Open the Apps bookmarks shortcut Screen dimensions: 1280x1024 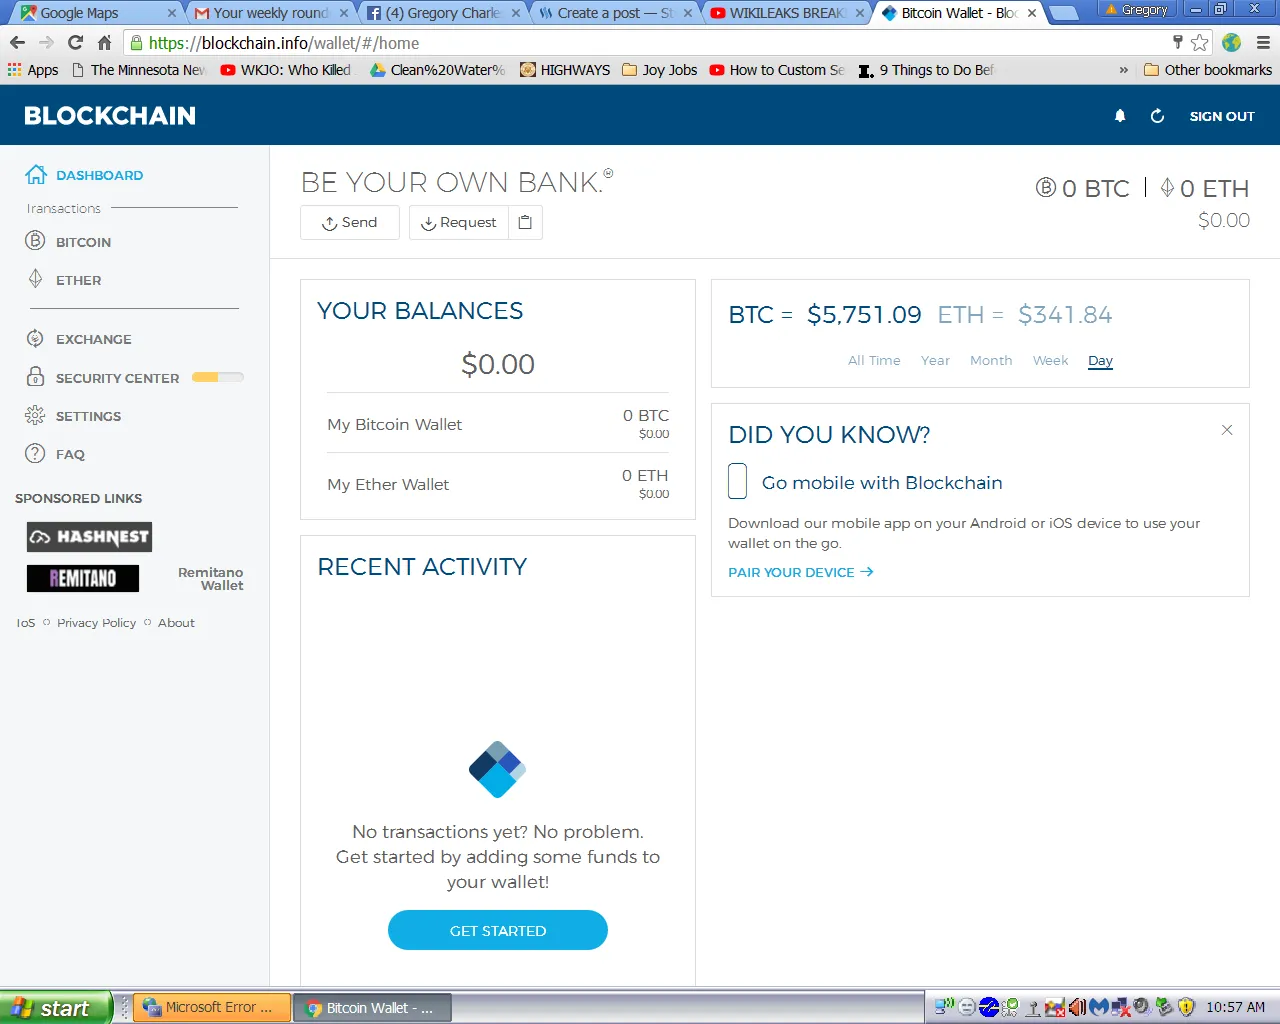[x=33, y=70]
